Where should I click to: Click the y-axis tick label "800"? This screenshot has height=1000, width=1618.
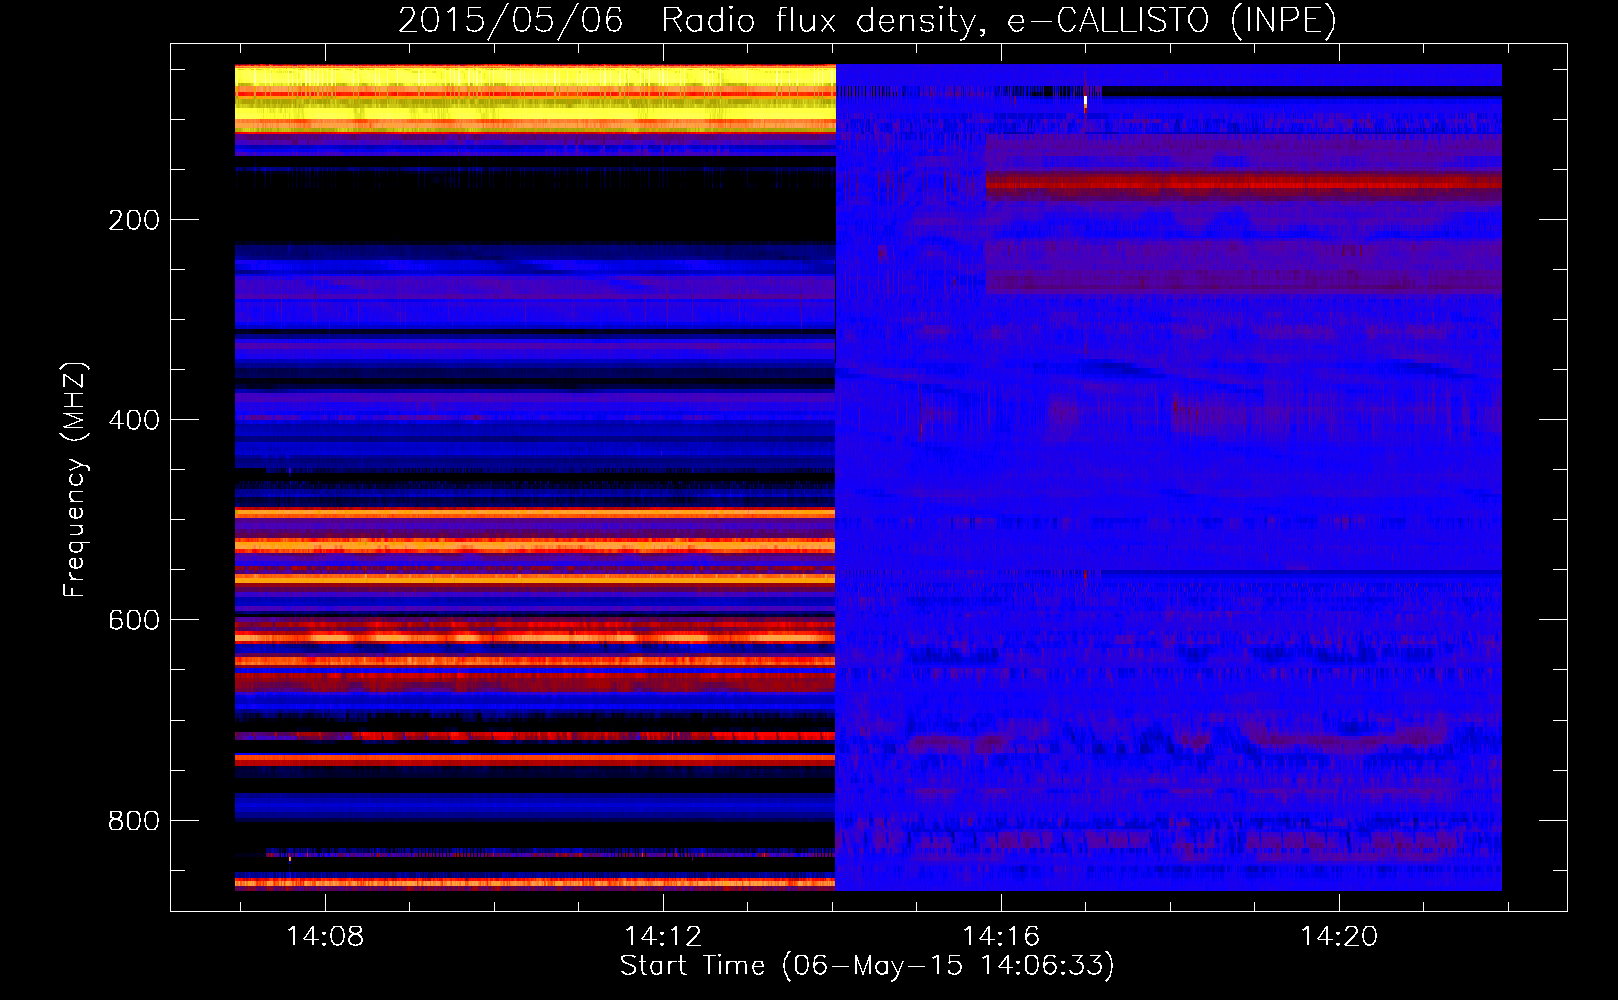[134, 820]
